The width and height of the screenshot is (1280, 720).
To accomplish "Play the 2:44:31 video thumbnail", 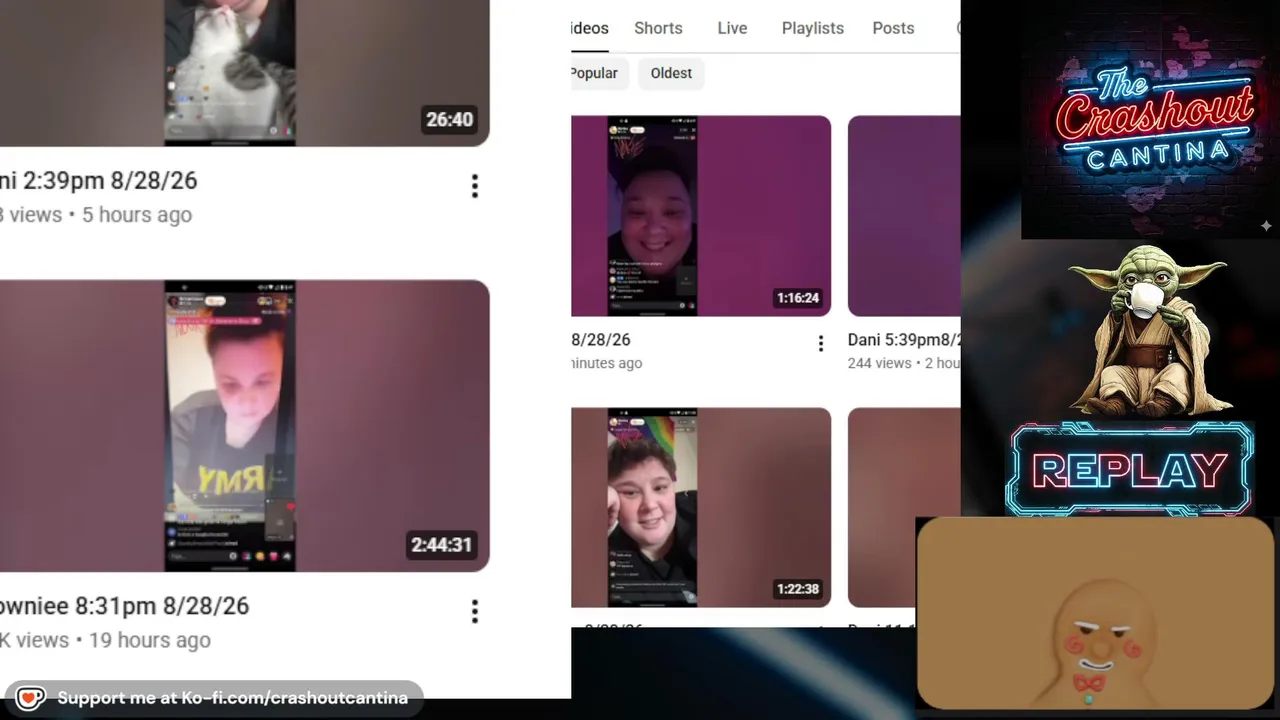I will tap(244, 426).
